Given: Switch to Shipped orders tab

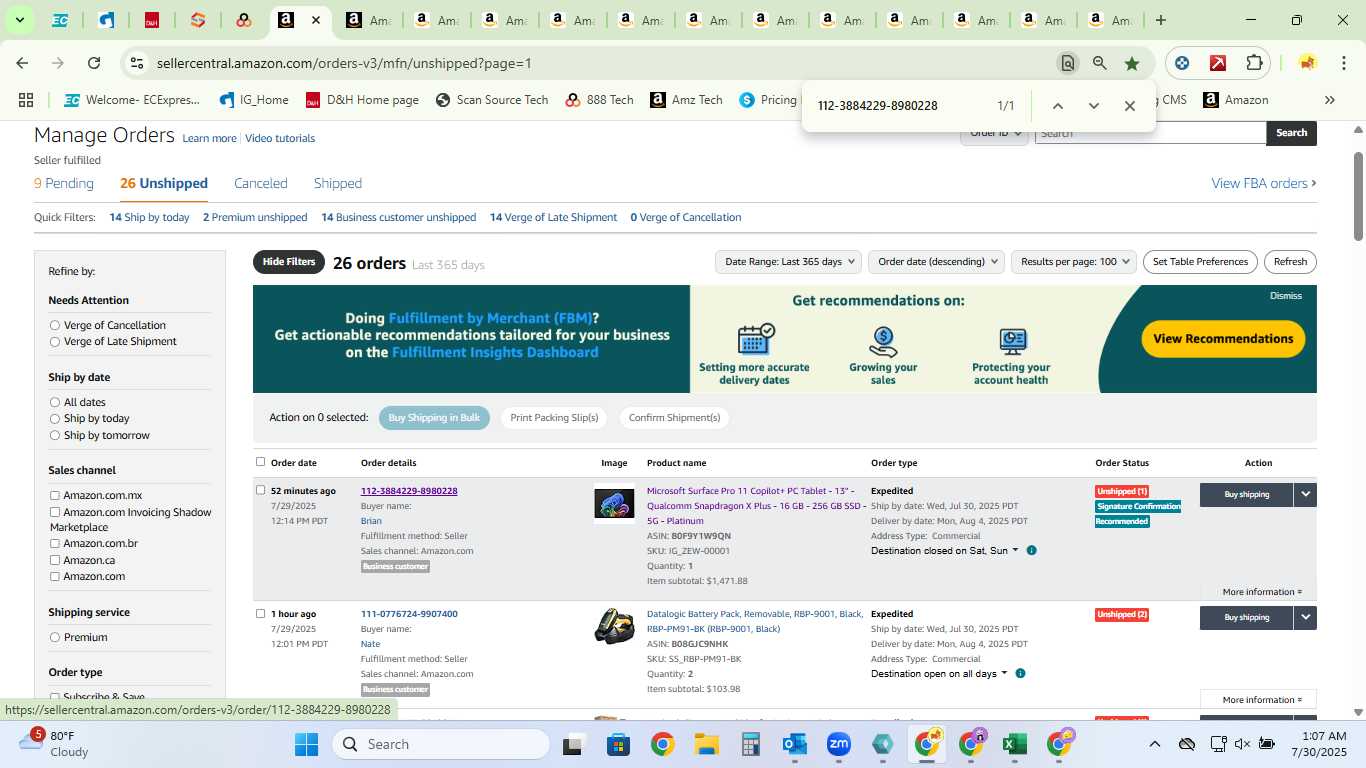Looking at the screenshot, I should pyautogui.click(x=338, y=183).
